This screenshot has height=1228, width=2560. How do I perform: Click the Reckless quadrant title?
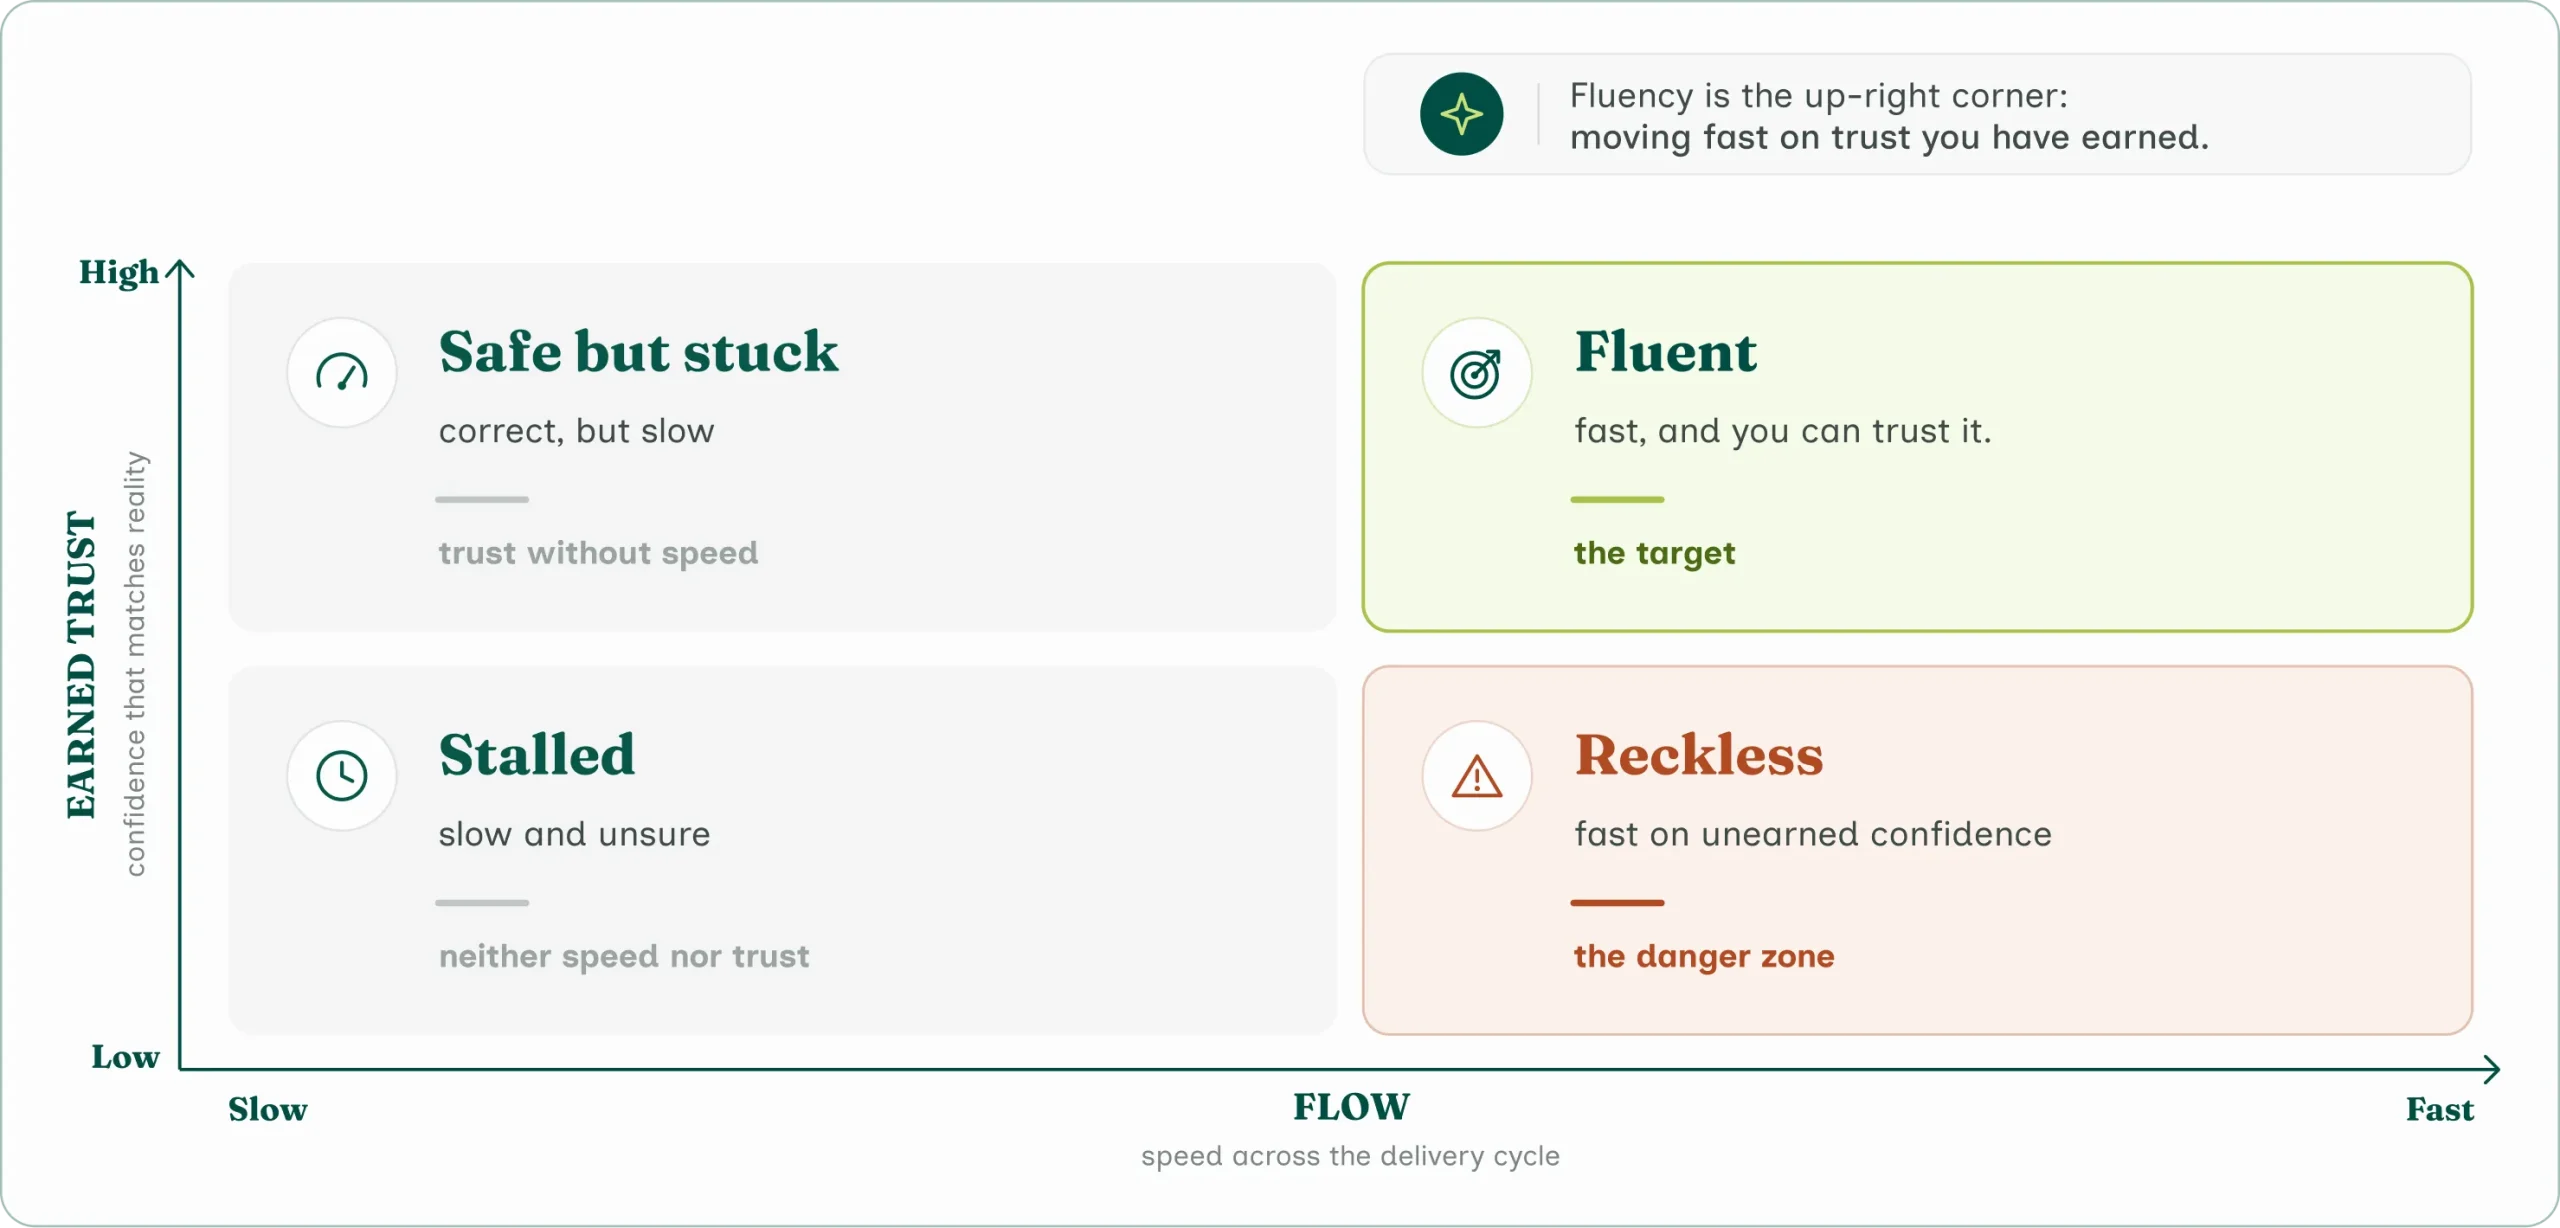1698,754
